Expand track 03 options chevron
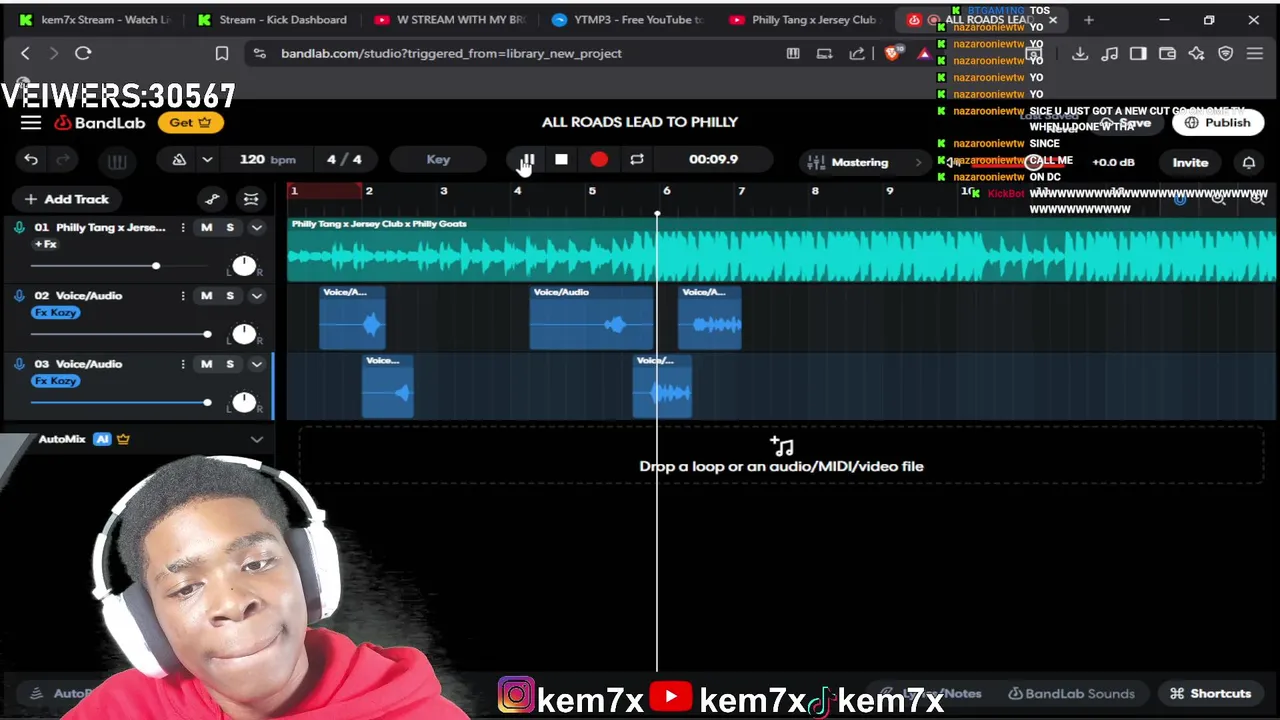1280x720 pixels. 257,364
